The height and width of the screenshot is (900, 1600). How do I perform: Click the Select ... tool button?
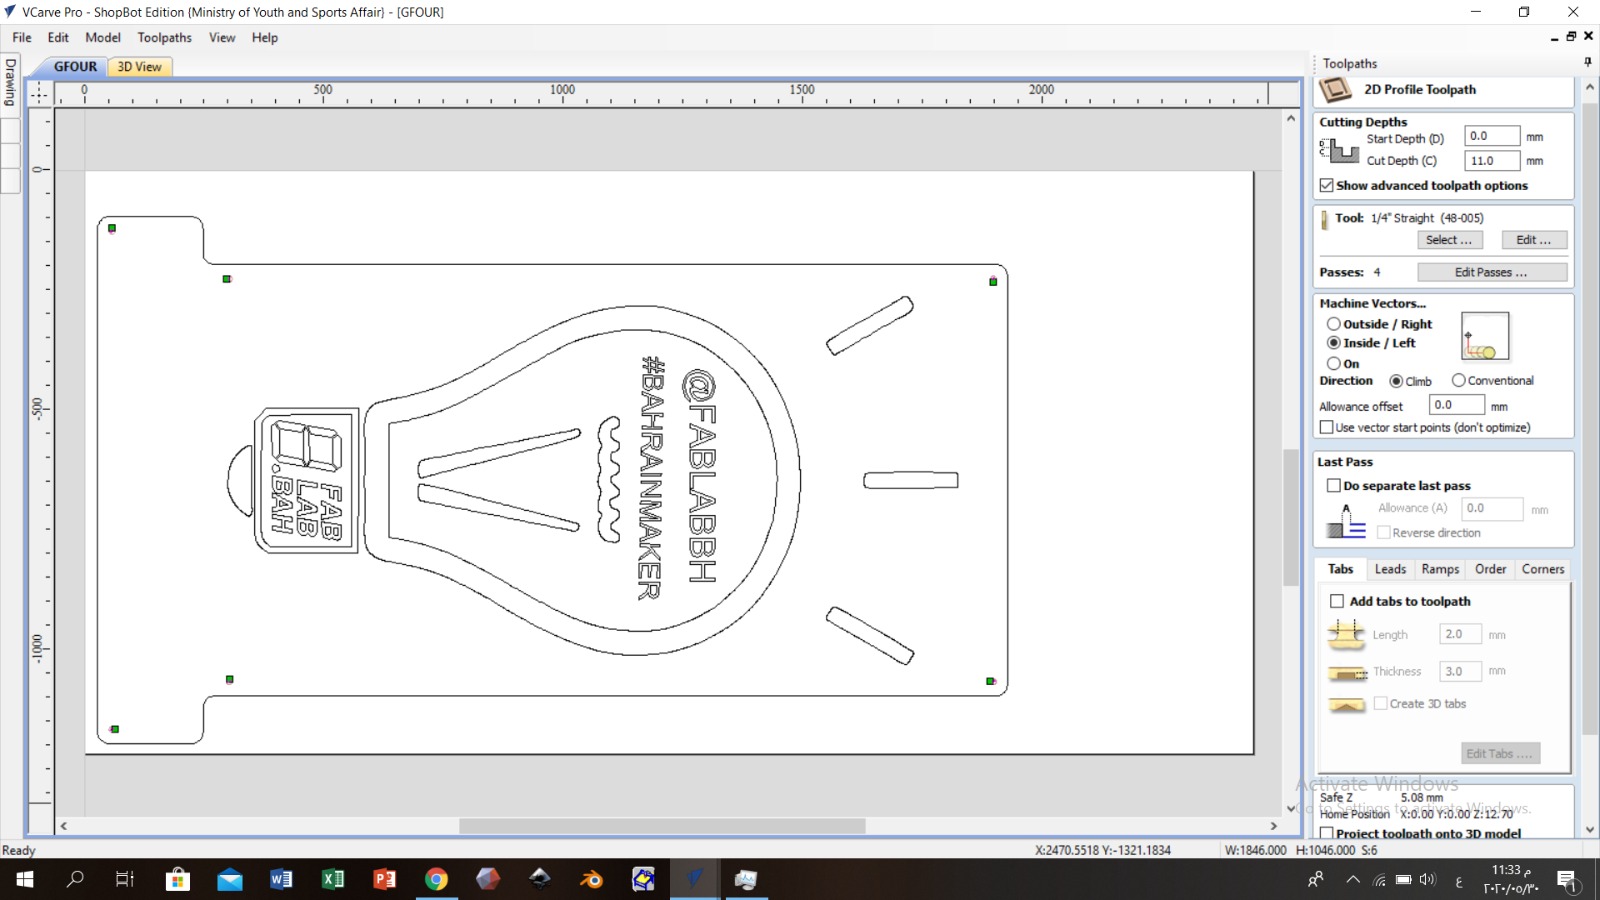click(x=1450, y=240)
